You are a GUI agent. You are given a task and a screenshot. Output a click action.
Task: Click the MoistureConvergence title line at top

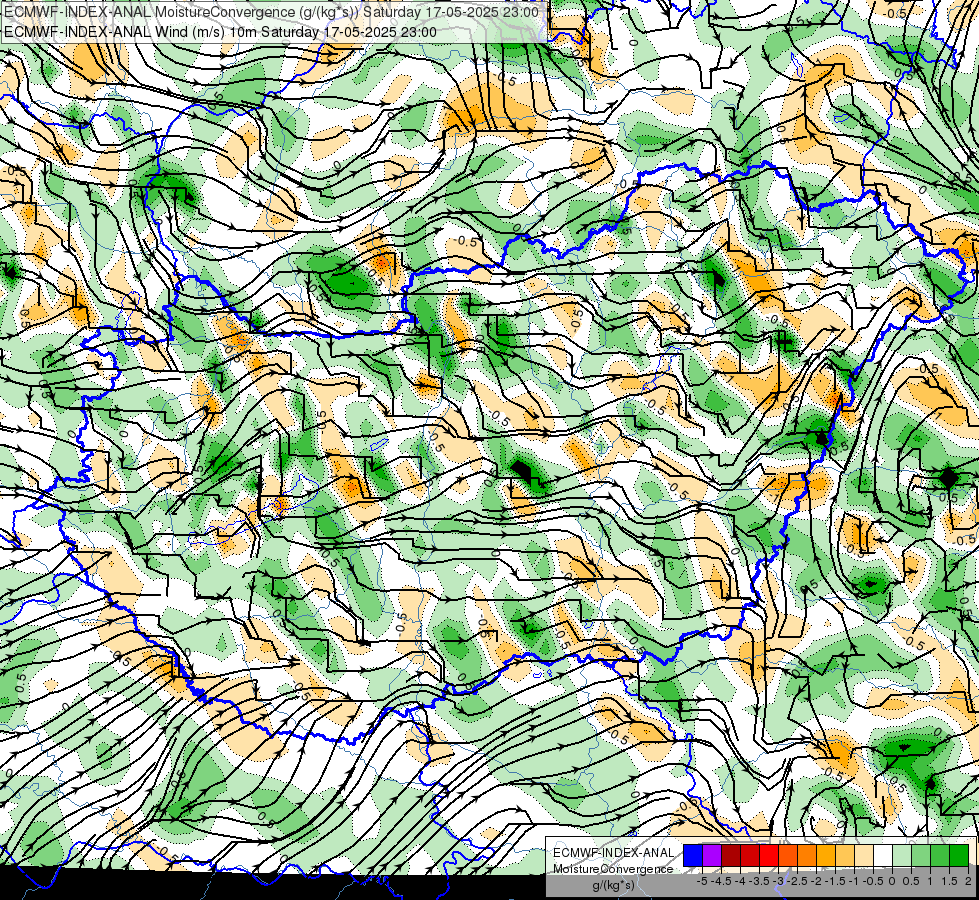(x=271, y=12)
